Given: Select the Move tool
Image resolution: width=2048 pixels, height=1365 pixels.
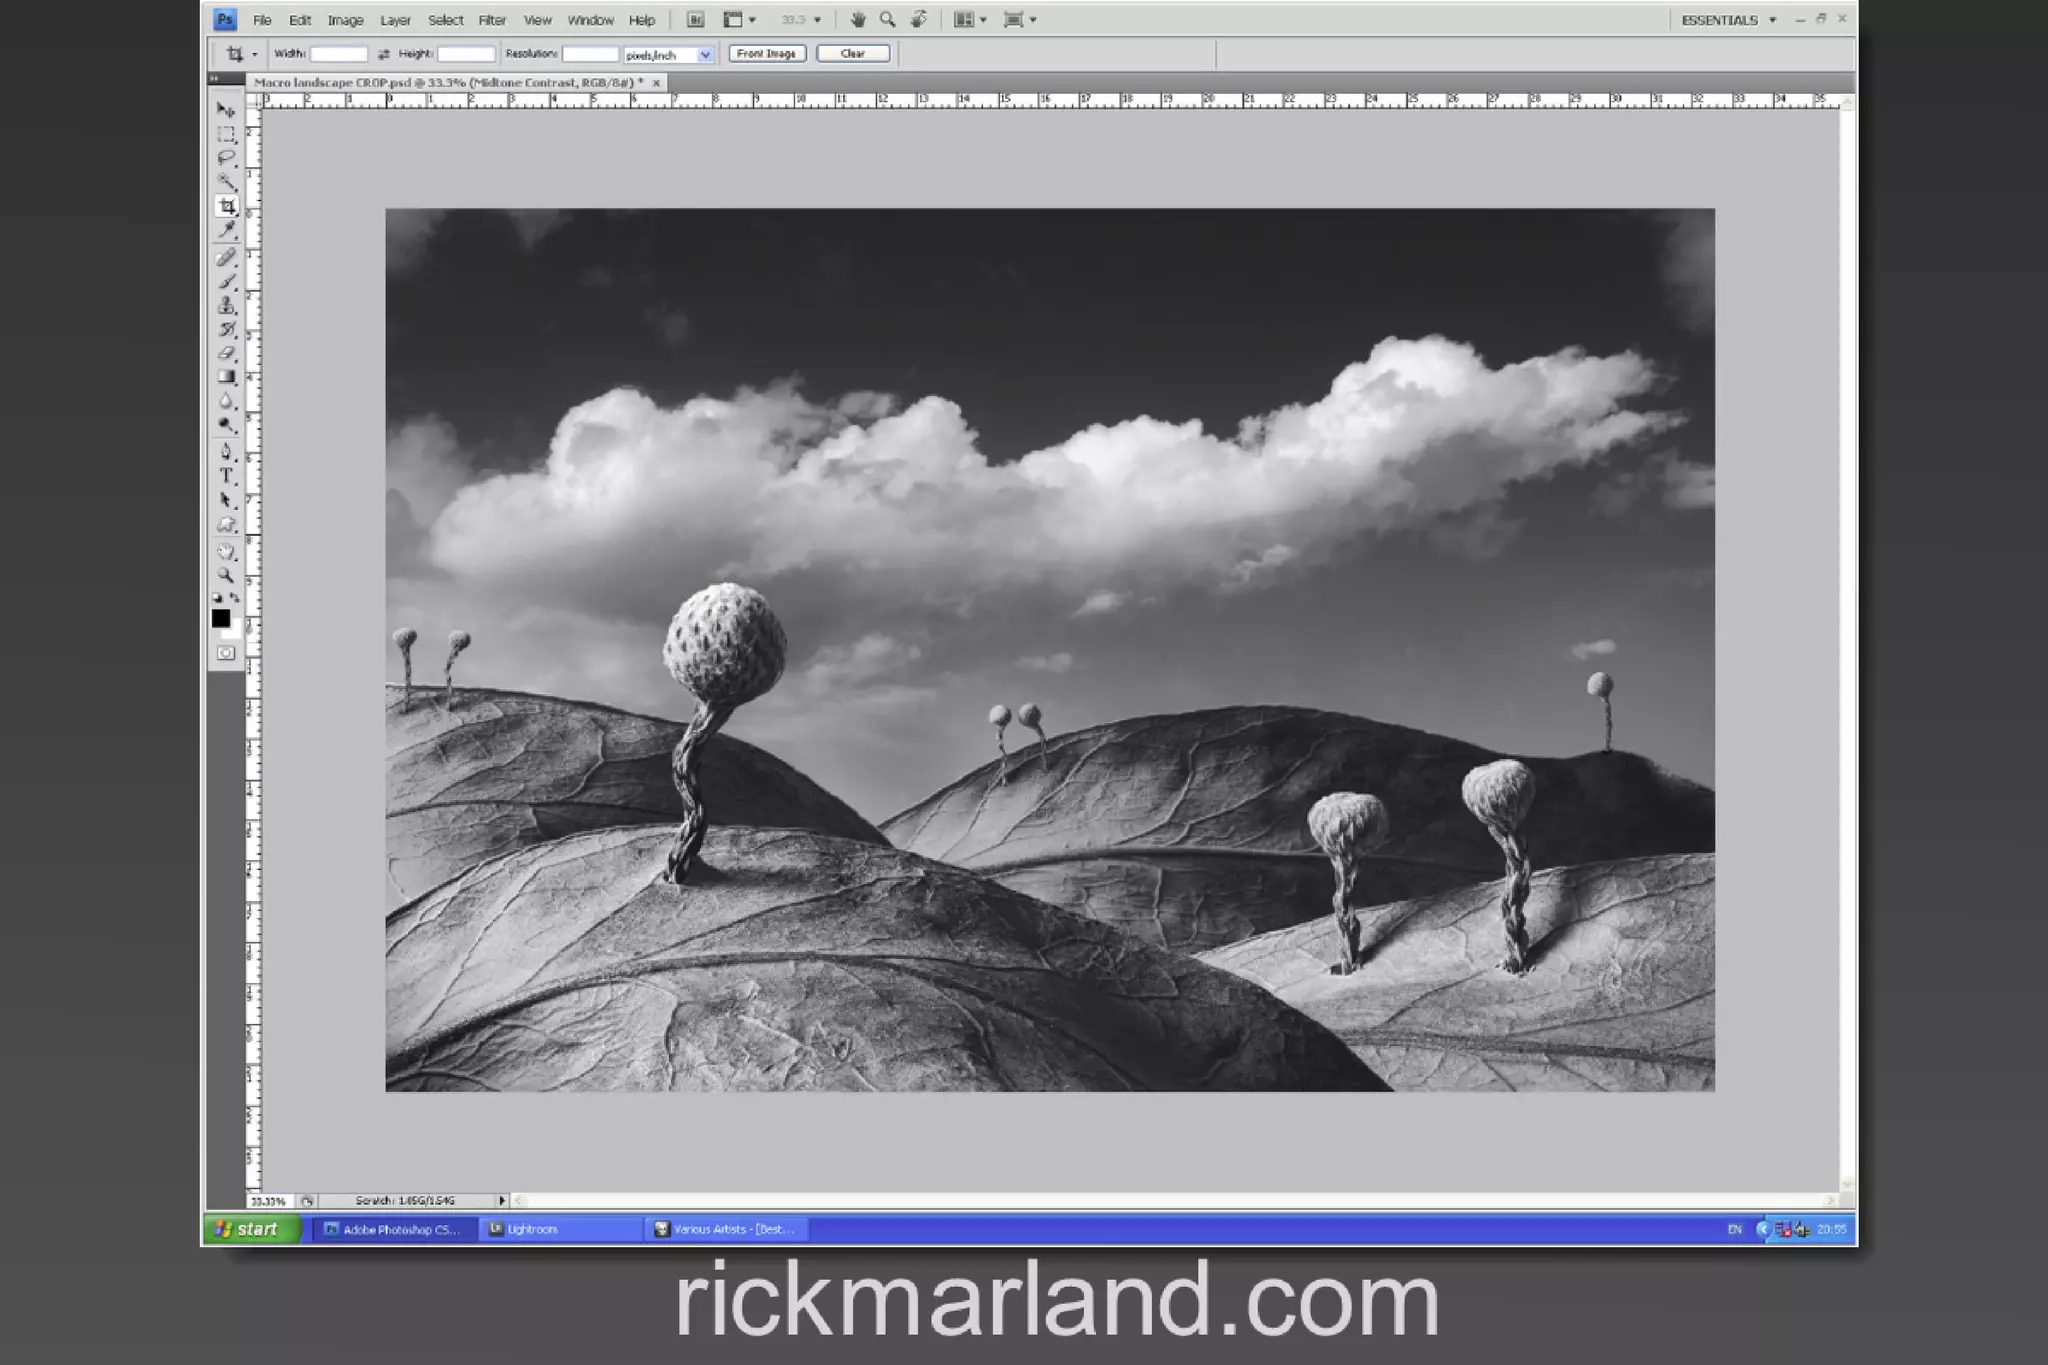Looking at the screenshot, I should [226, 109].
